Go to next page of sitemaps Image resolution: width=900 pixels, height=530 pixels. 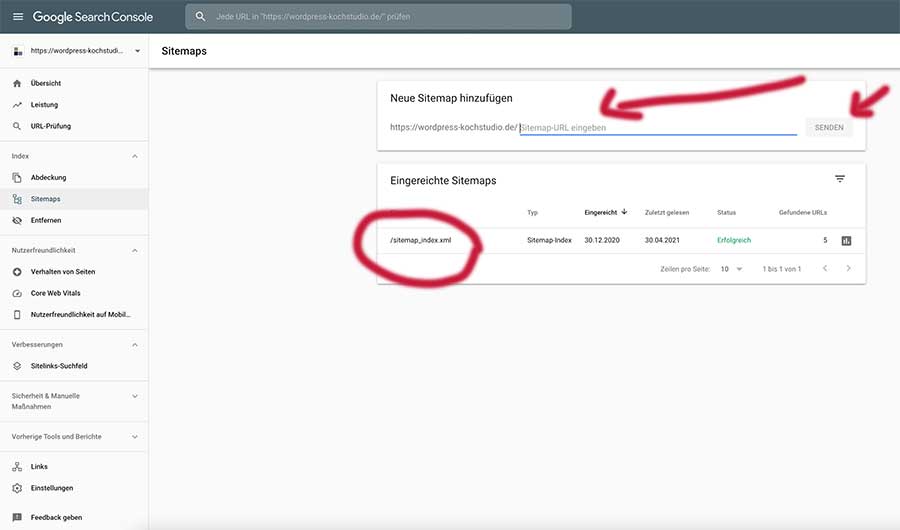click(x=849, y=269)
